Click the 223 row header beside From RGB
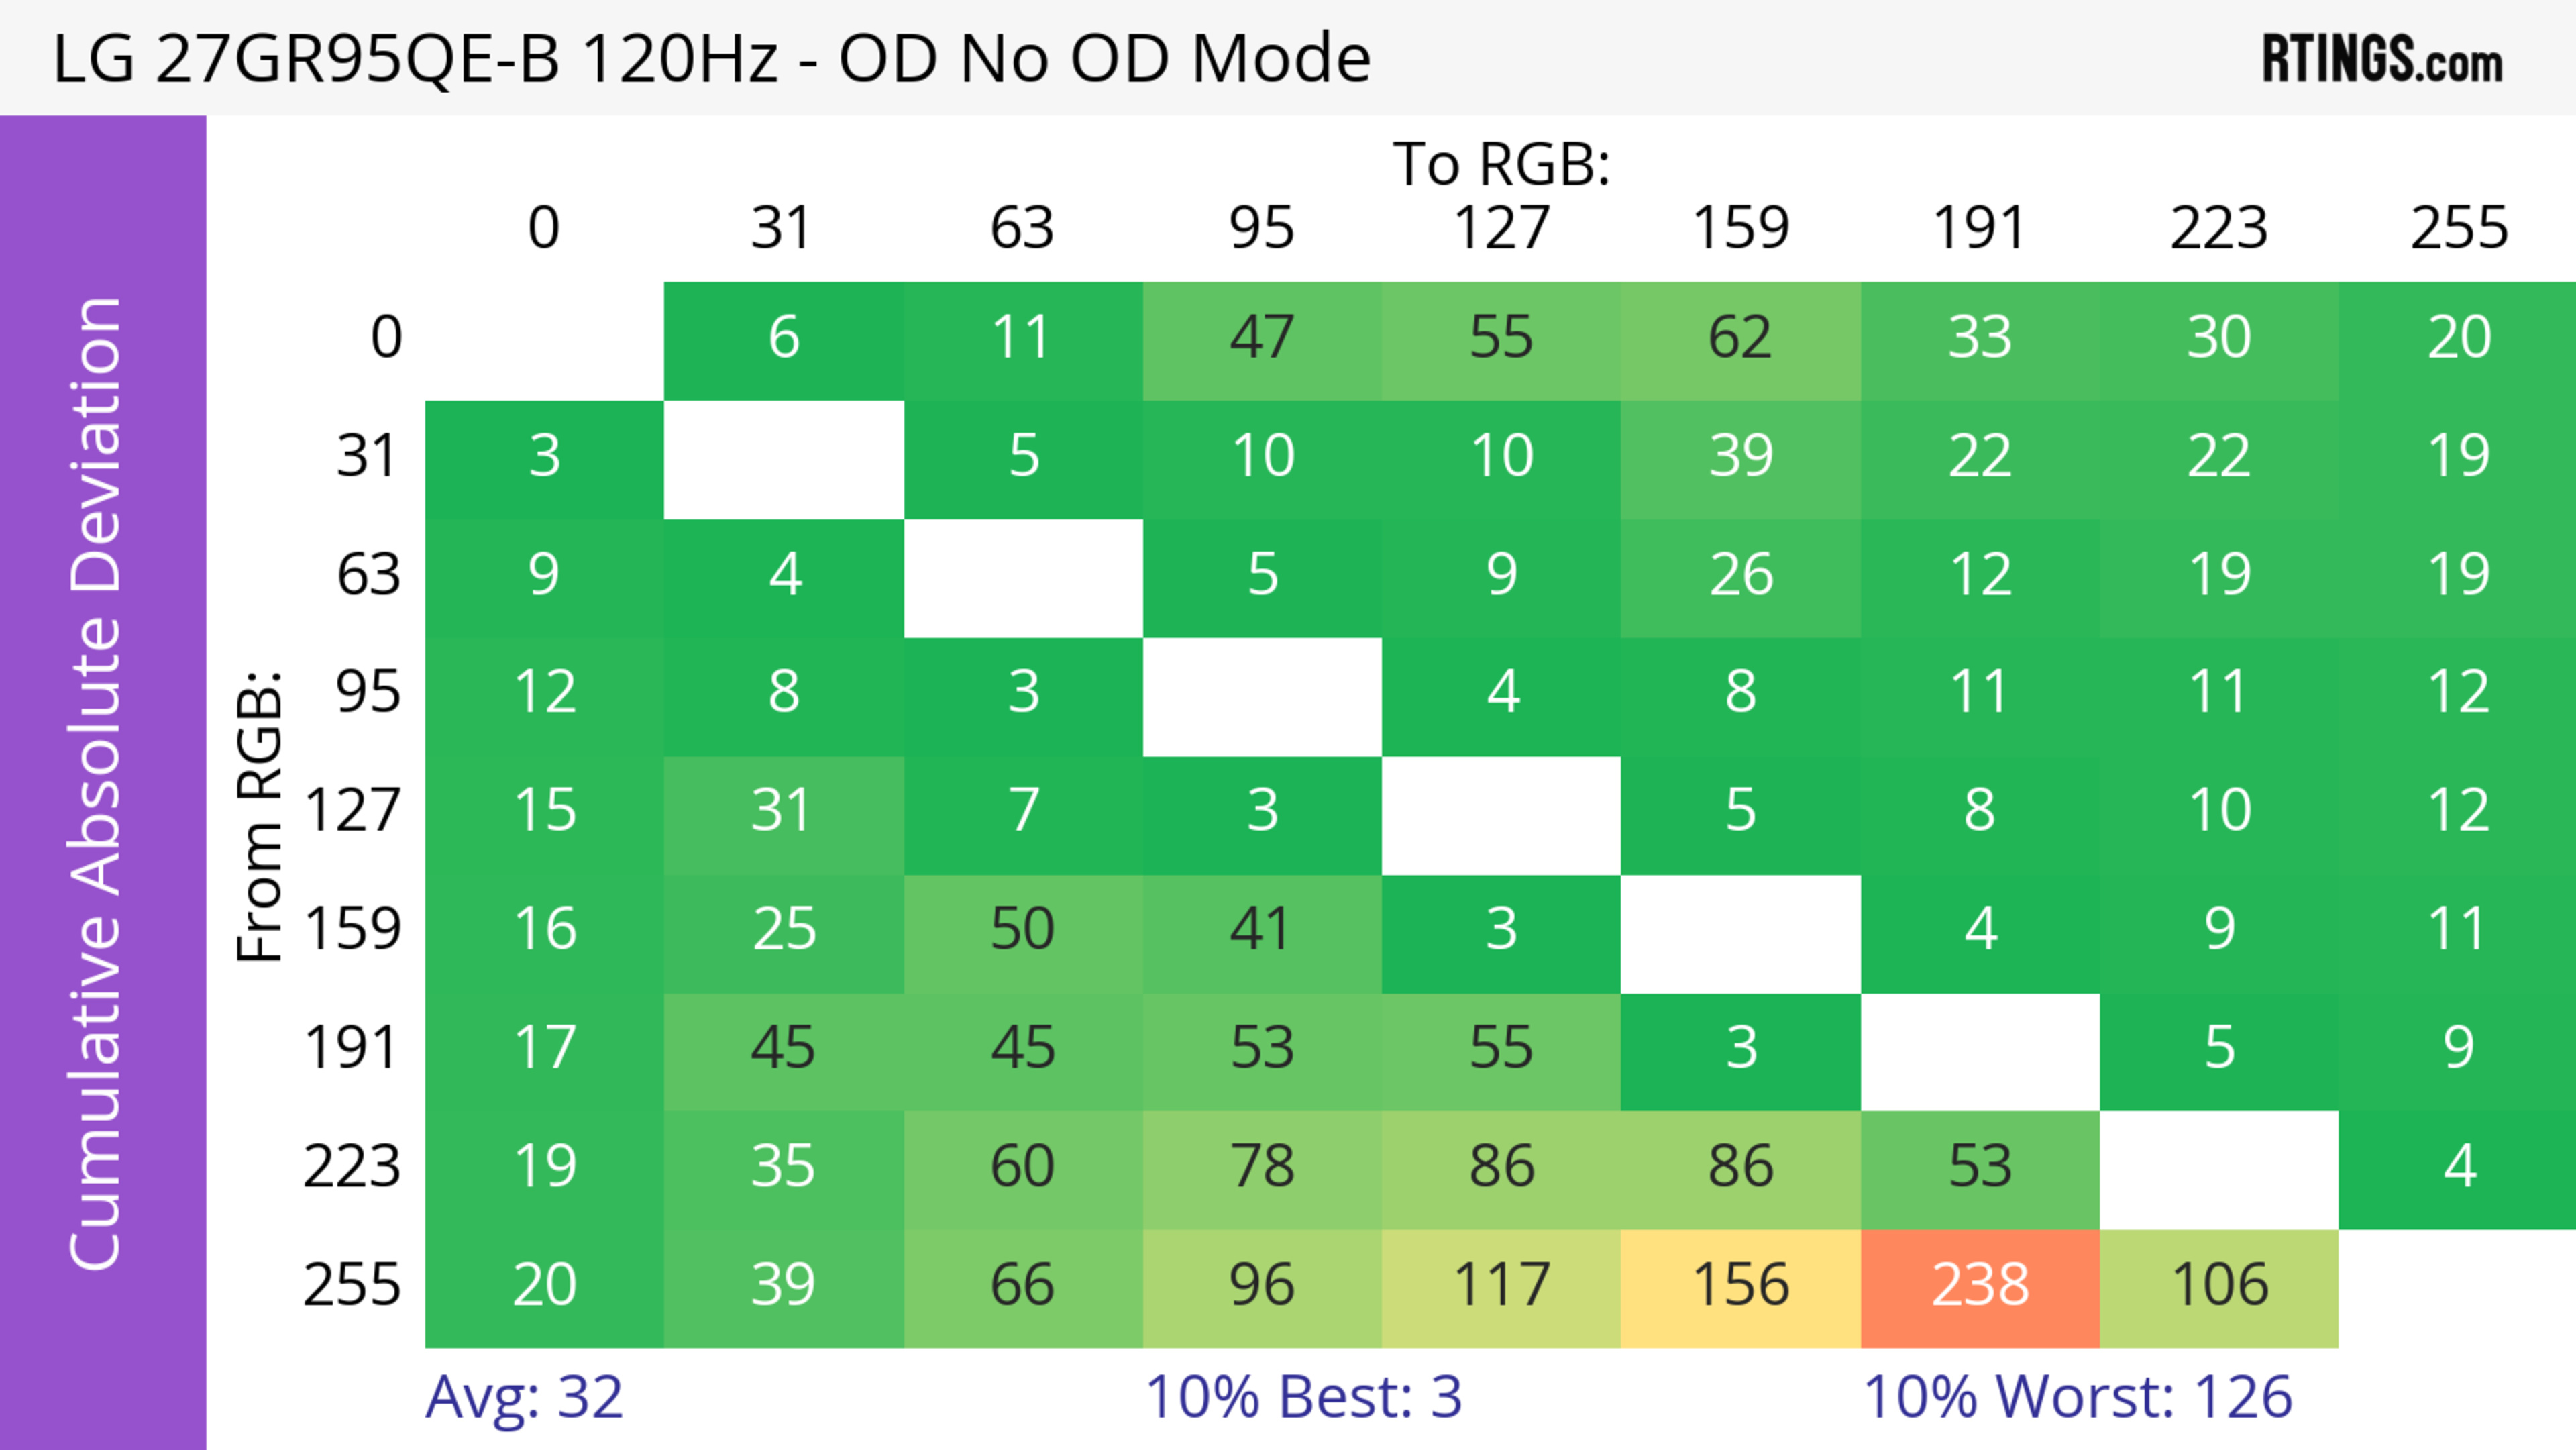 352,1167
